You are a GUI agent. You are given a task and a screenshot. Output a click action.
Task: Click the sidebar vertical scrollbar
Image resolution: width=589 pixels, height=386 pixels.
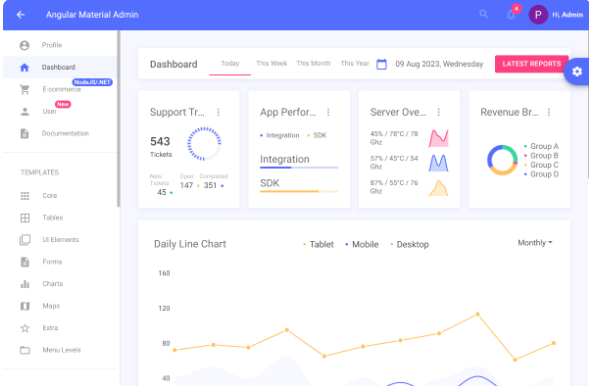118,119
